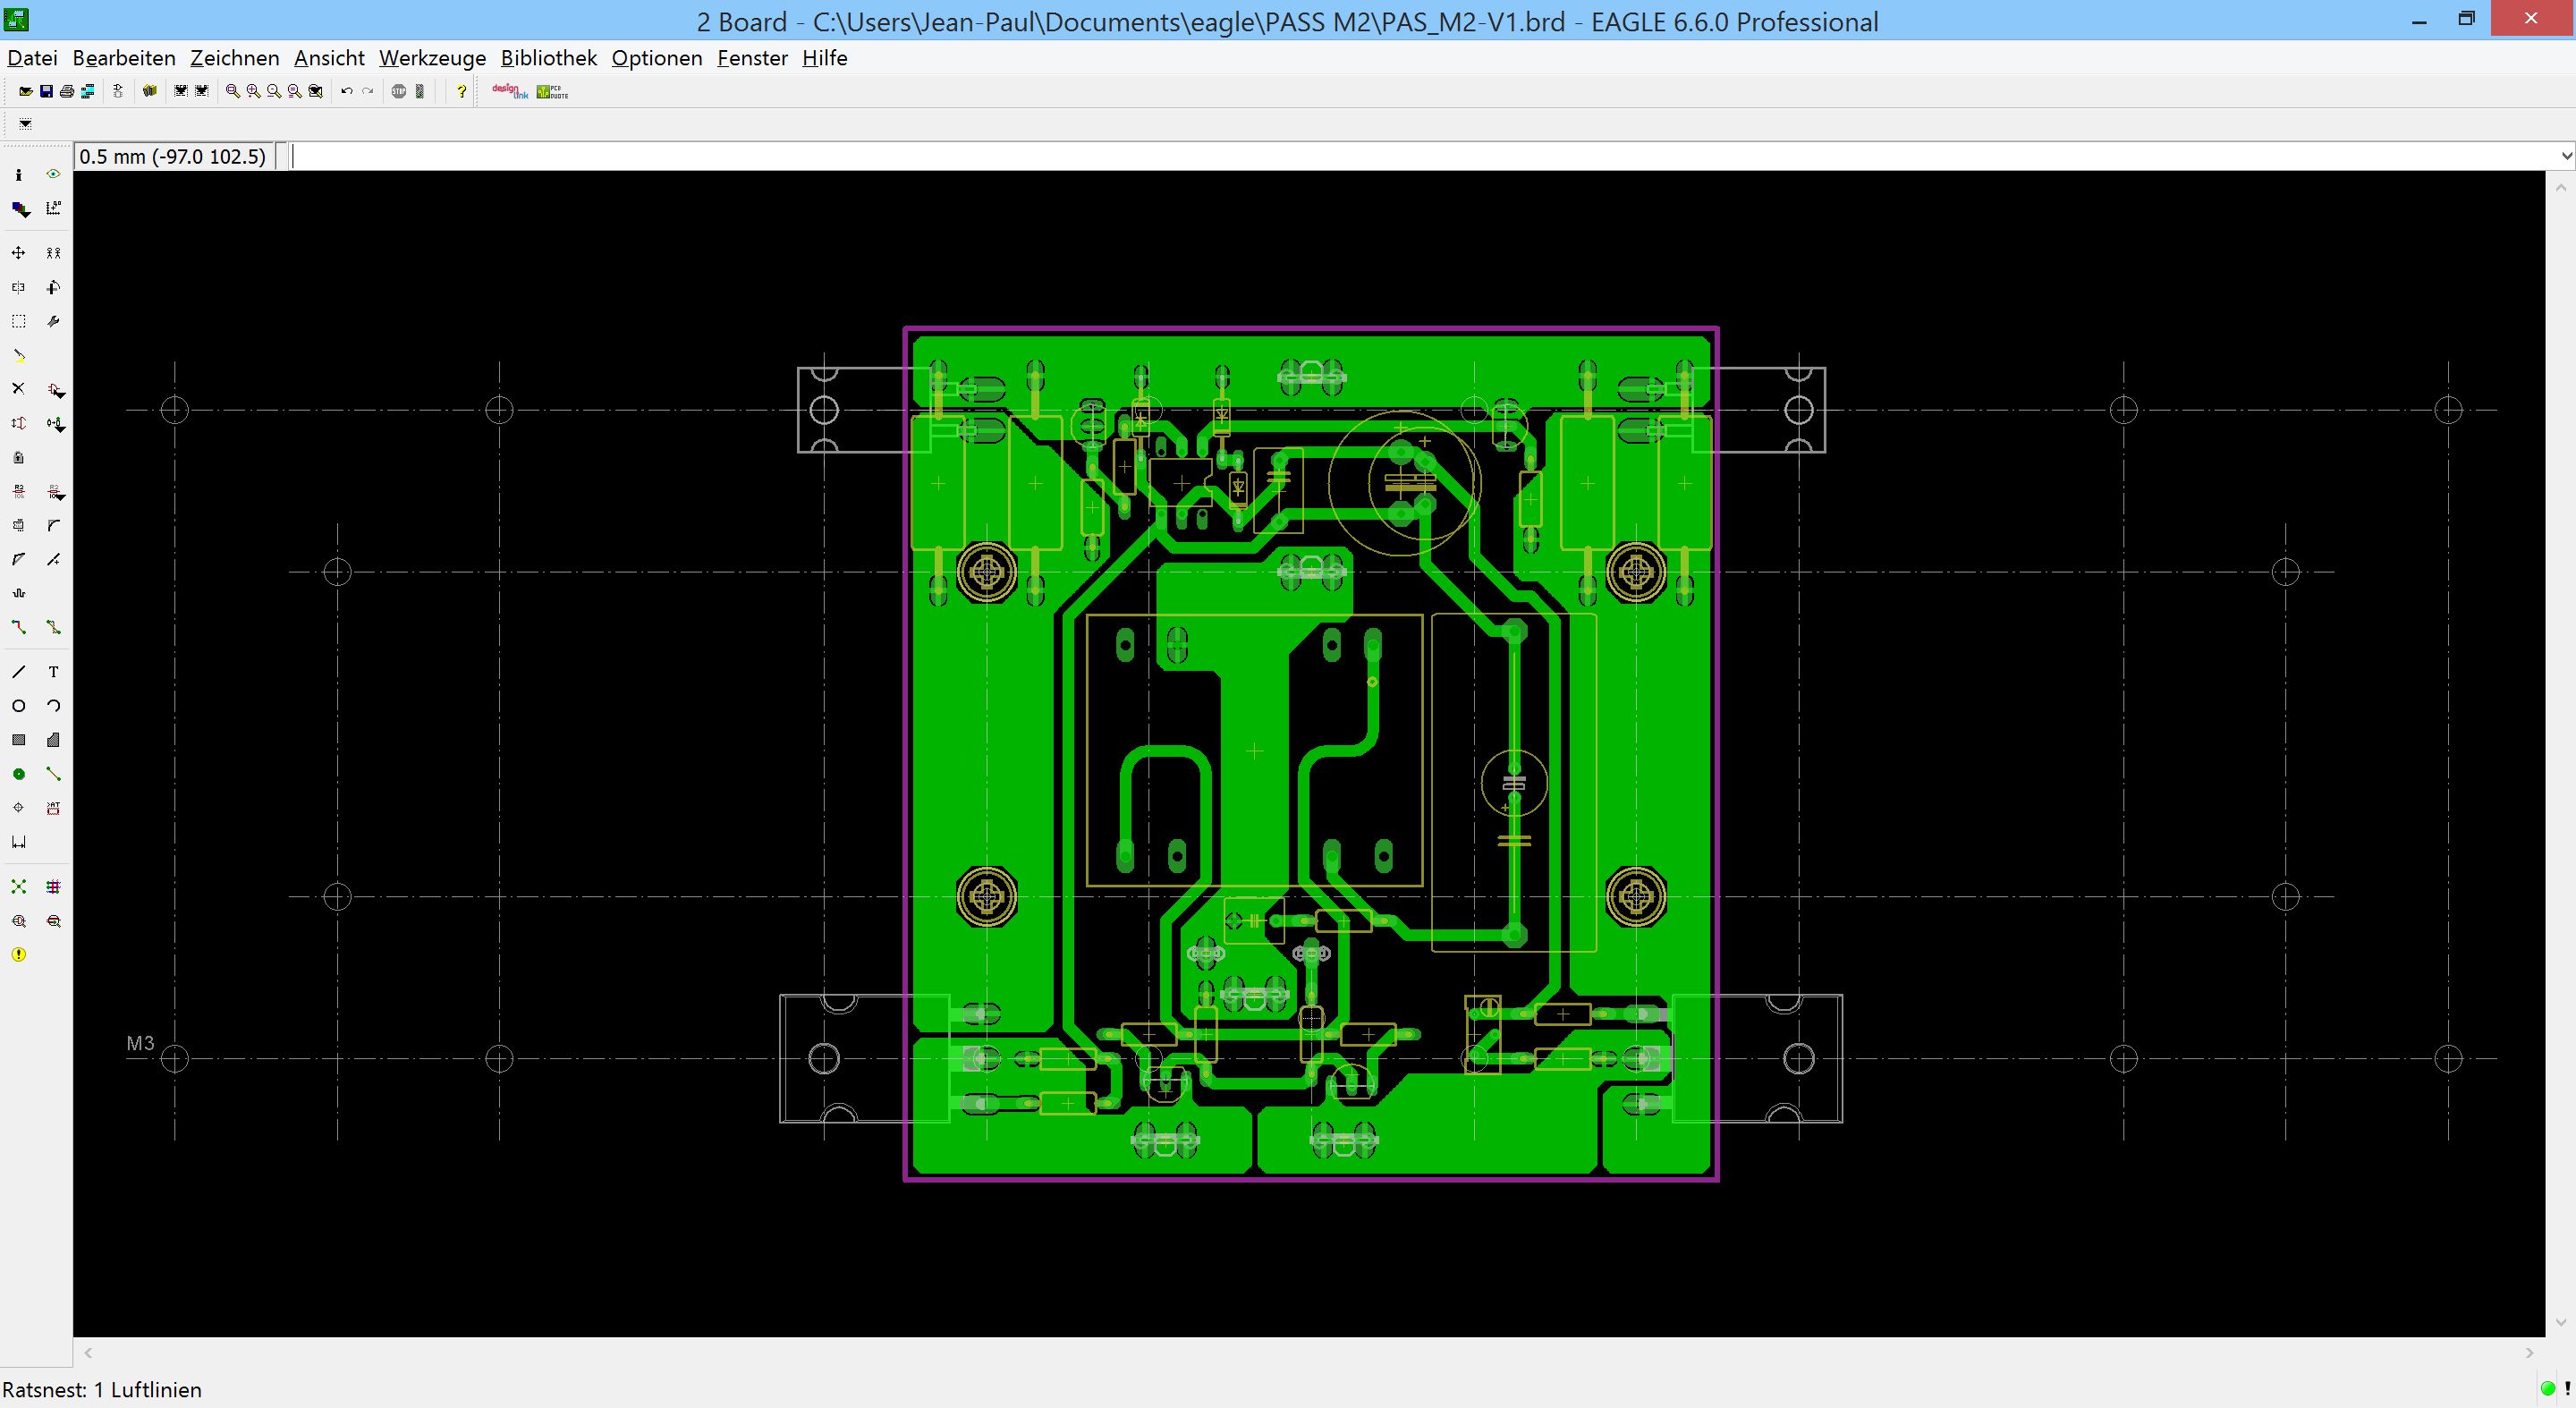Open the Bibliothek menu

549,58
